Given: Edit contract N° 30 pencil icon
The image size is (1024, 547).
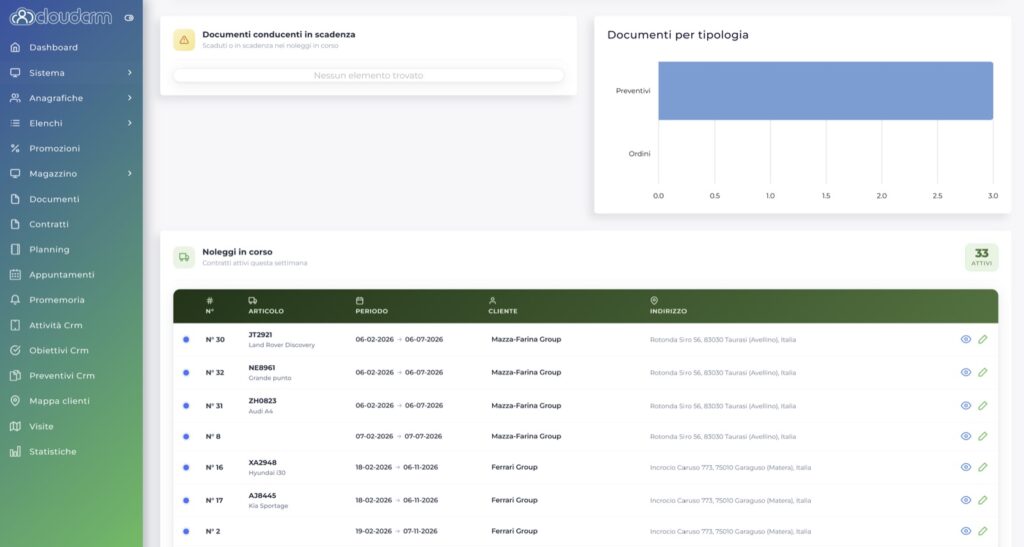Looking at the screenshot, I should coord(983,339).
